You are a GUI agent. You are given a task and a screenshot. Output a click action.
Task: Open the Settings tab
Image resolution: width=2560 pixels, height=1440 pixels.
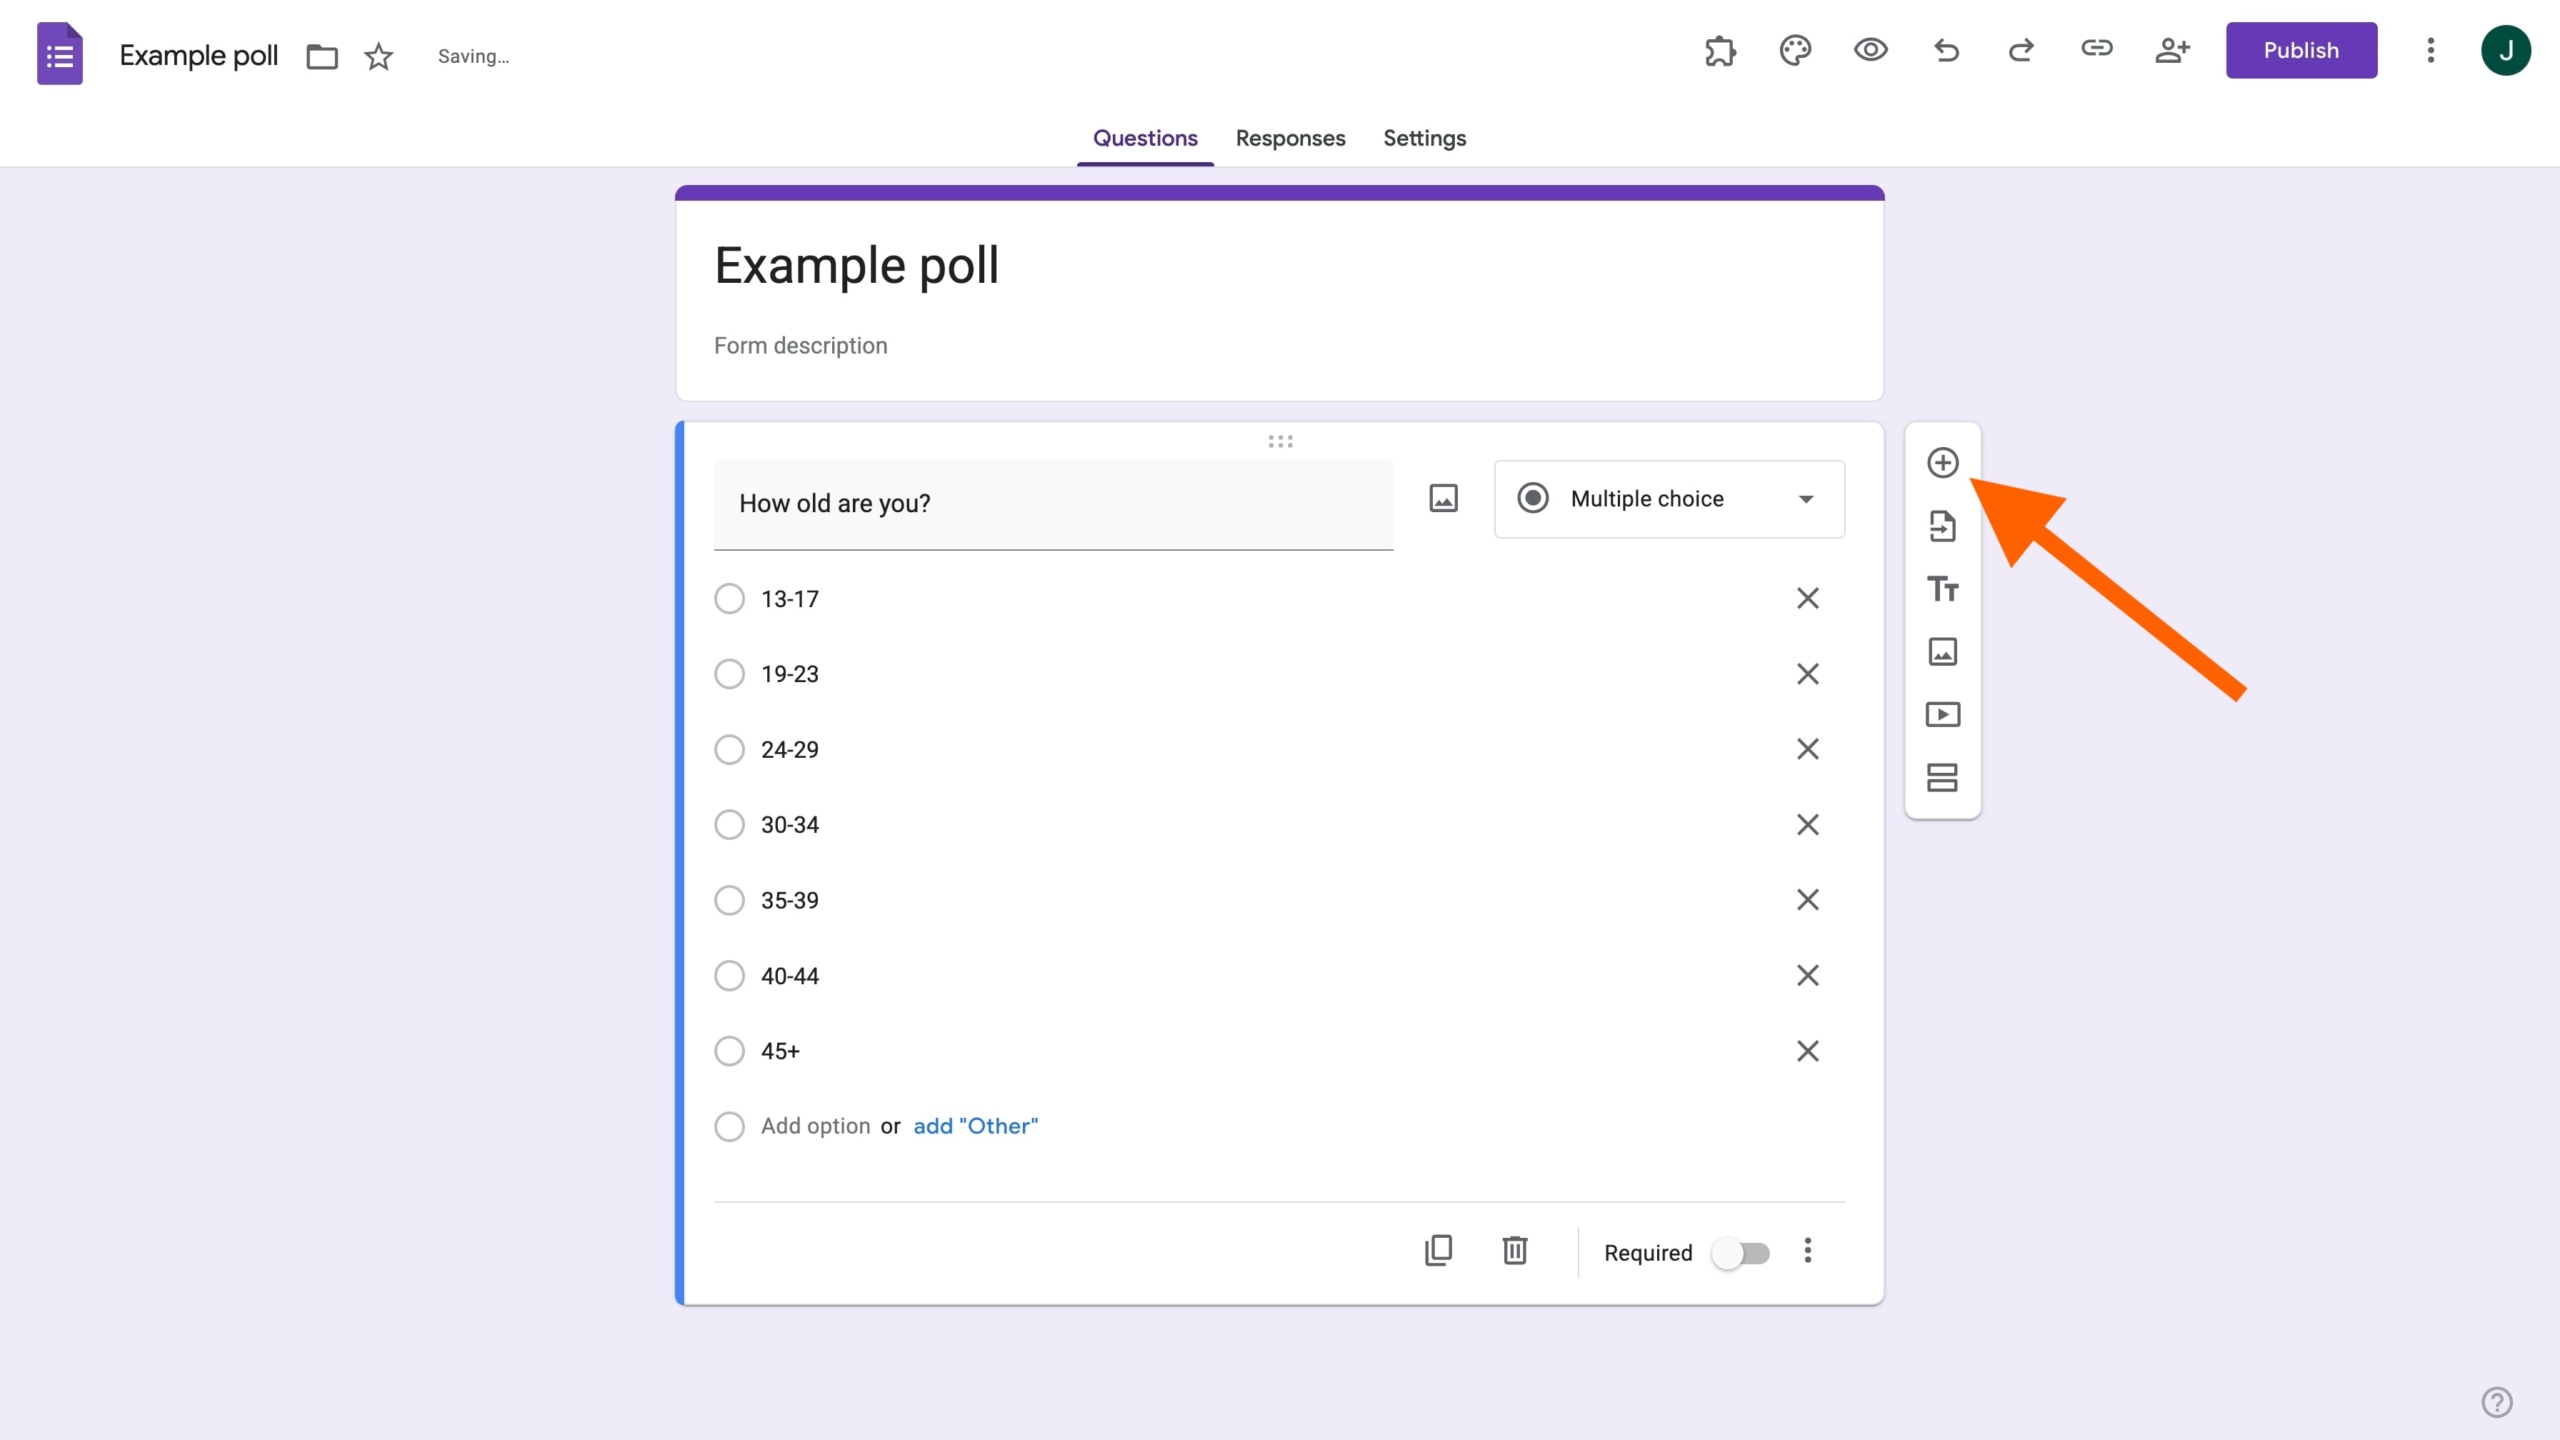(1424, 138)
